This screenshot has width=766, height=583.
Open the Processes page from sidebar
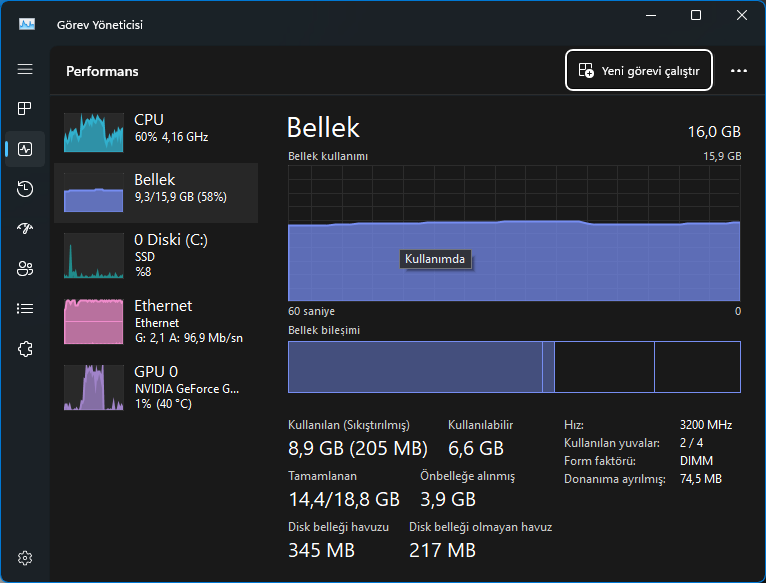[x=25, y=108]
